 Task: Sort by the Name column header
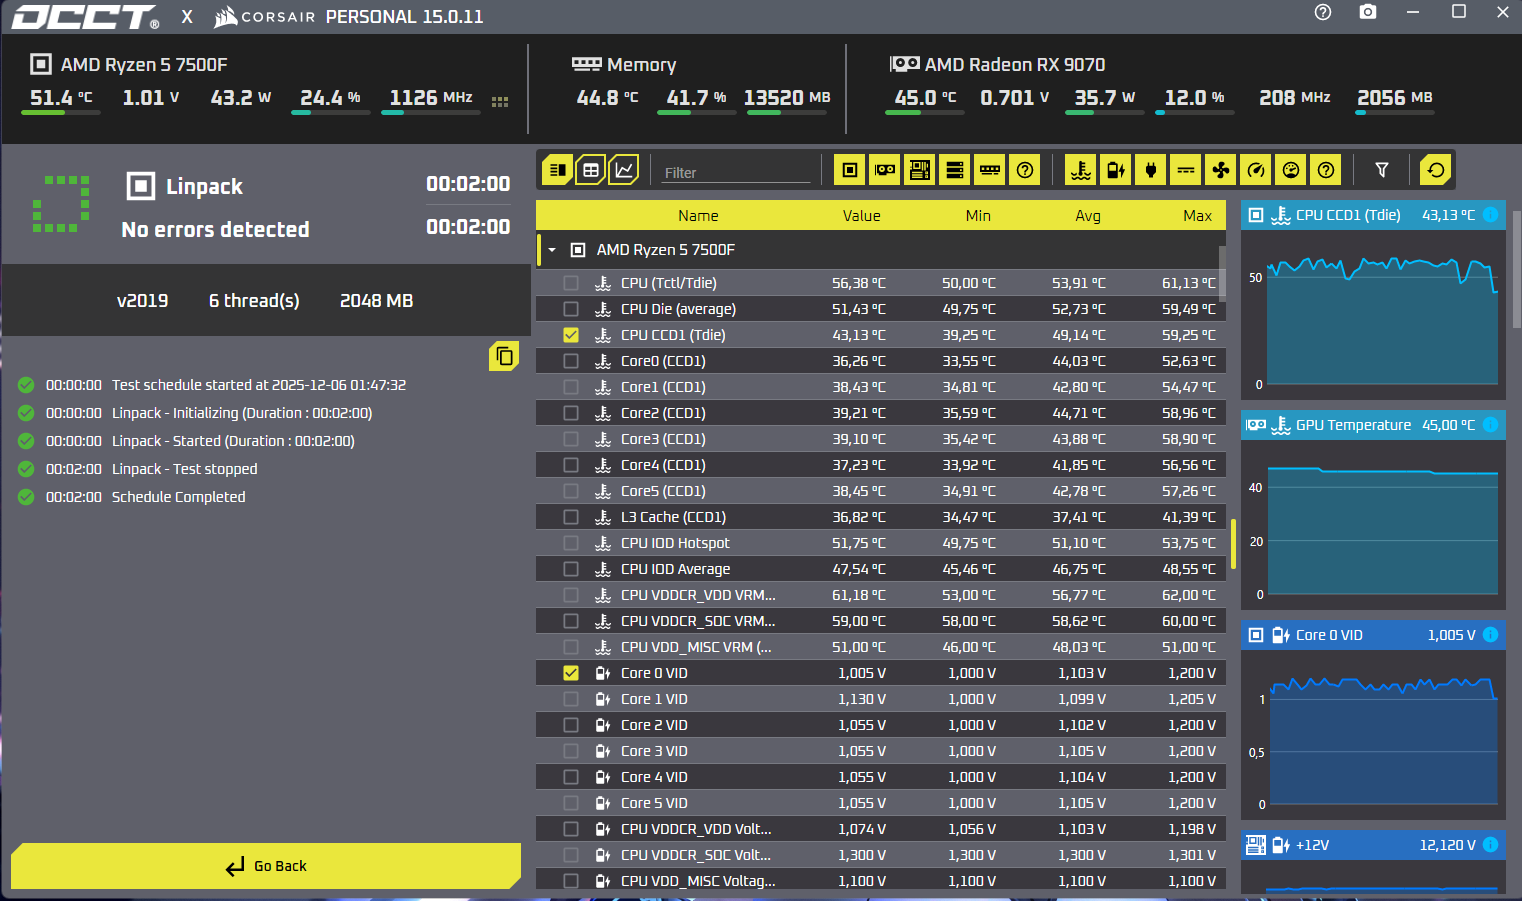pos(698,216)
